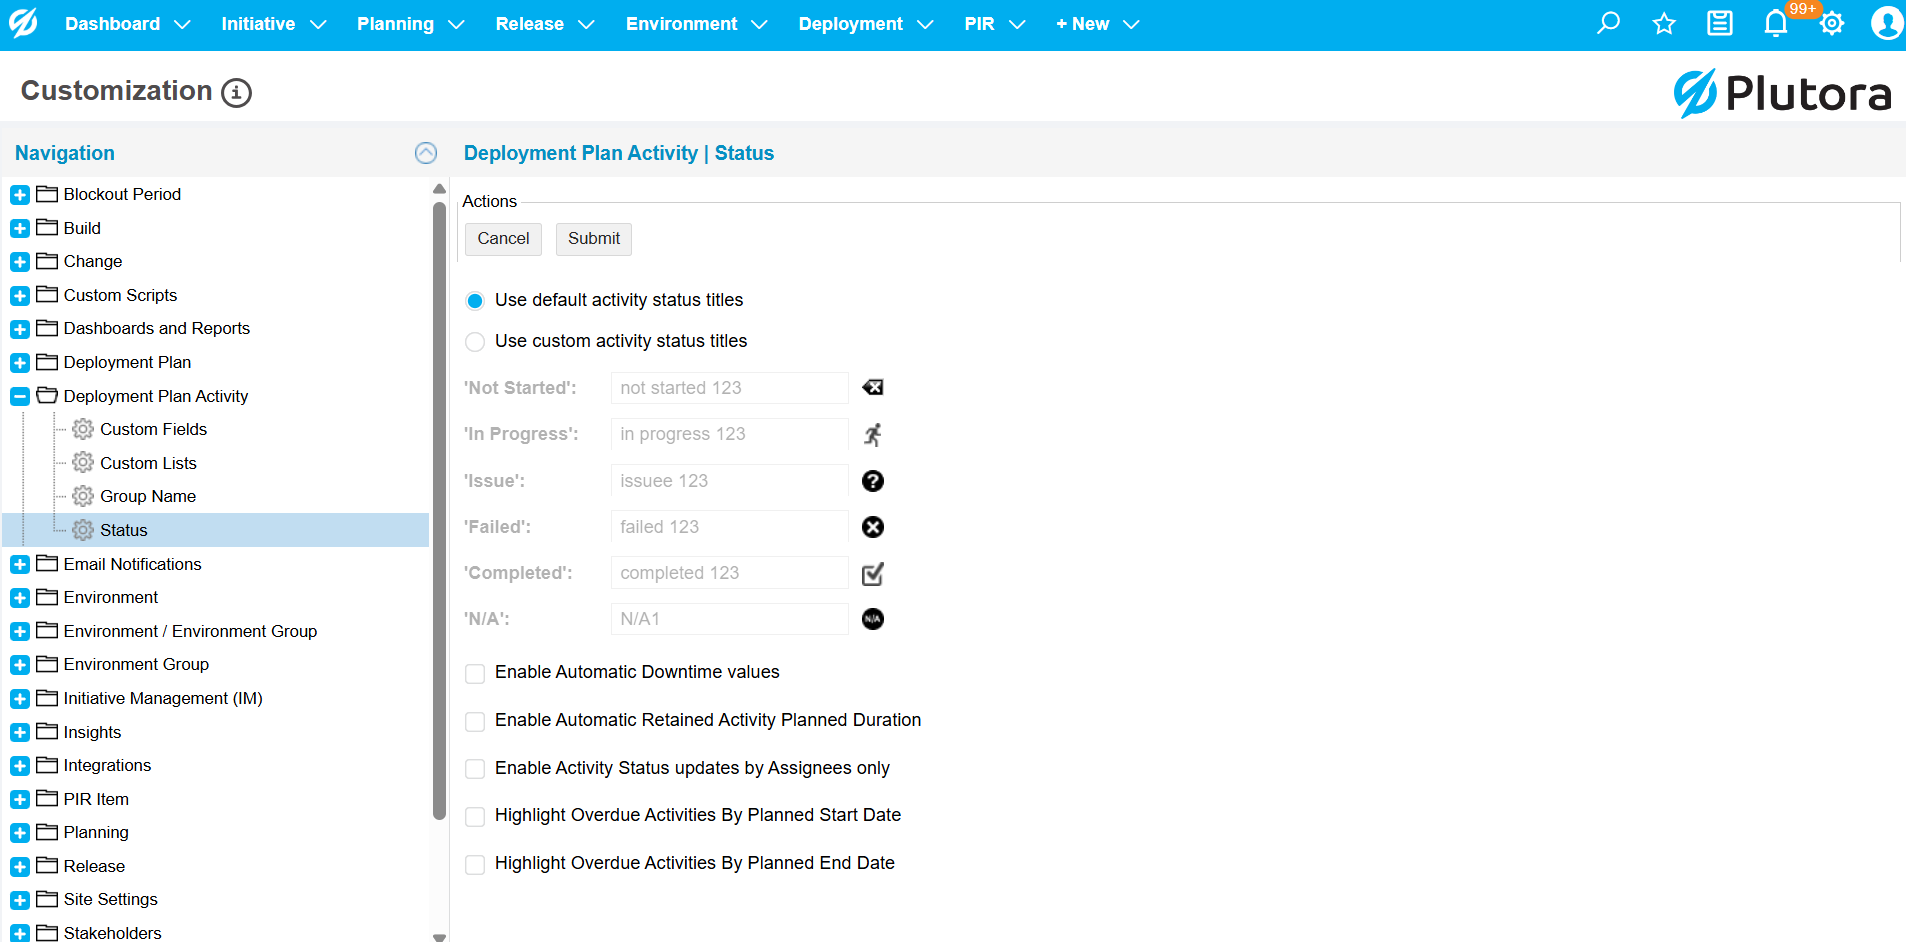Open favorites via the star icon
Viewport: 1906px width, 942px height.
pos(1664,23)
